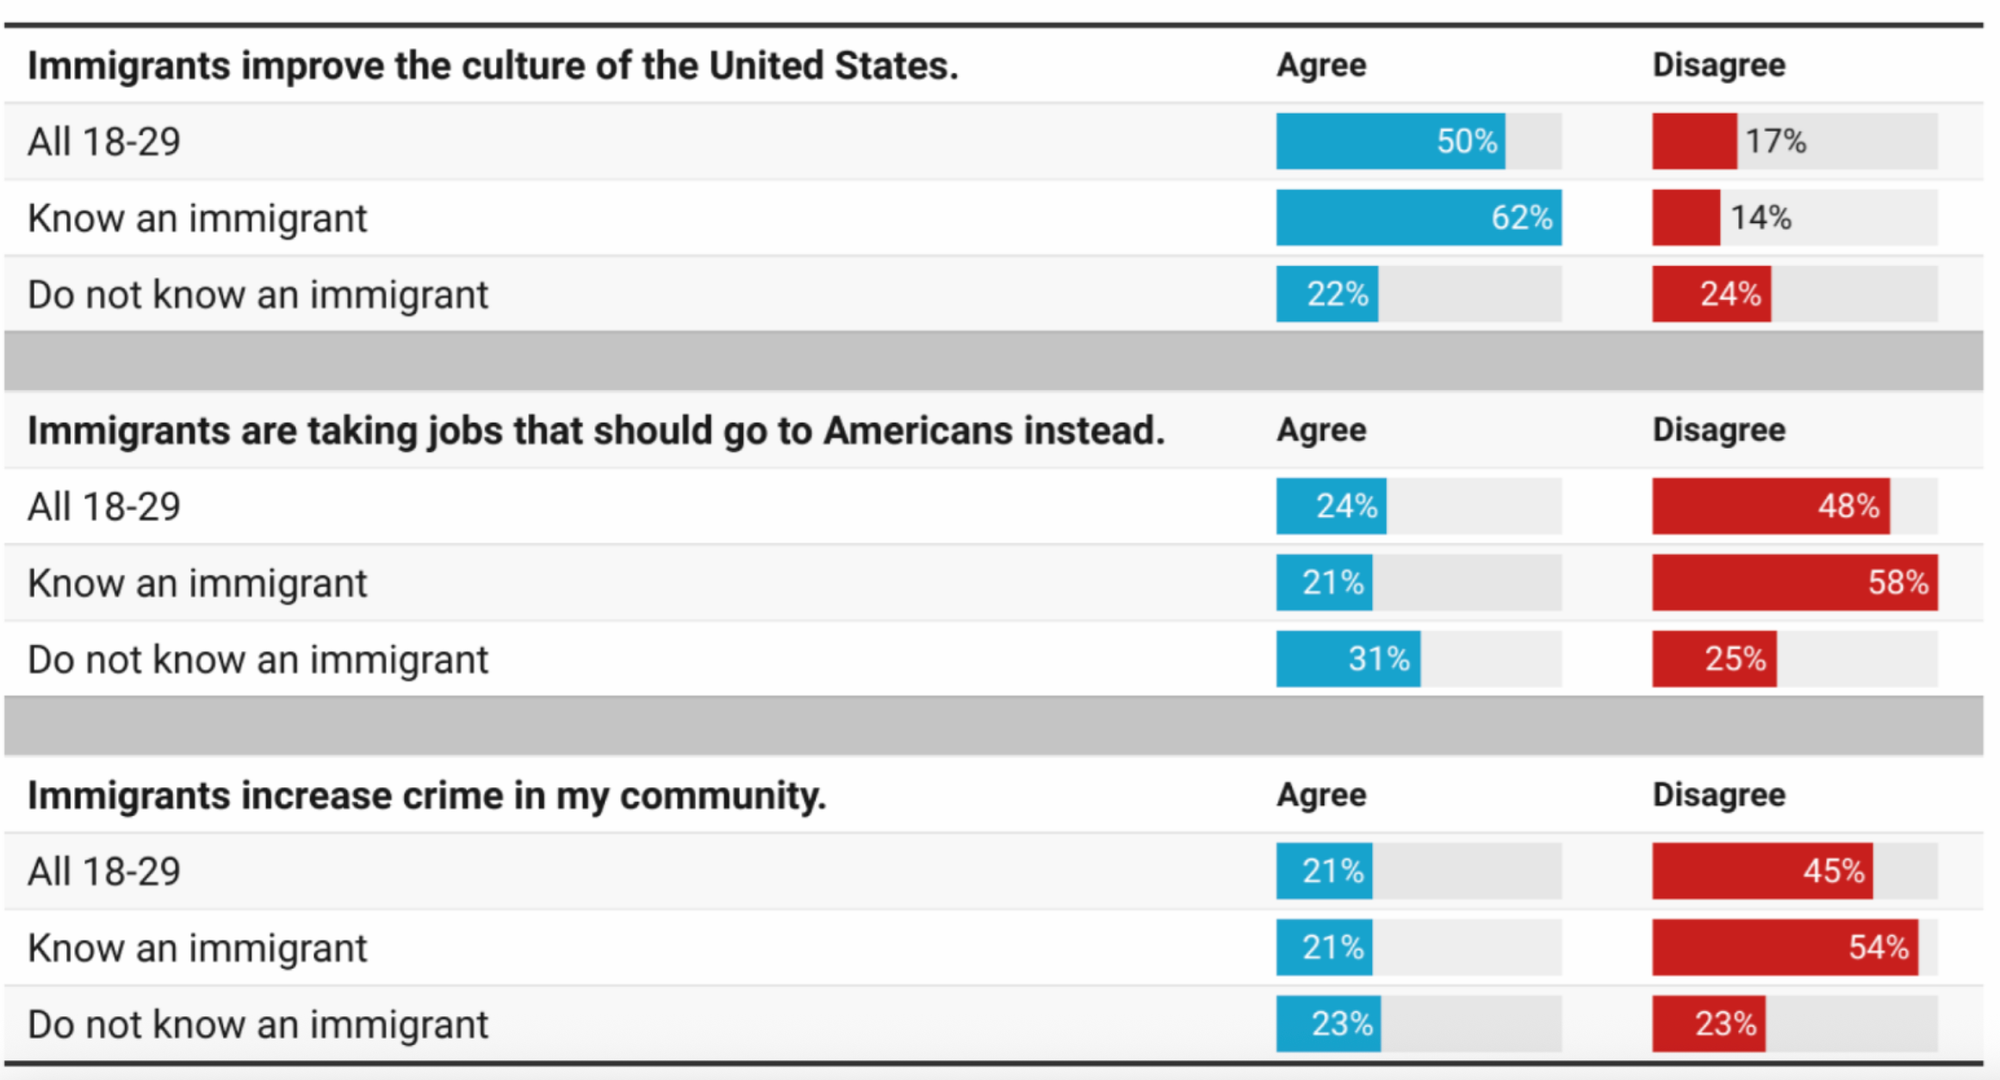Click the 23% blue agree bar
This screenshot has height=1080, width=2000.
[x=1328, y=1024]
